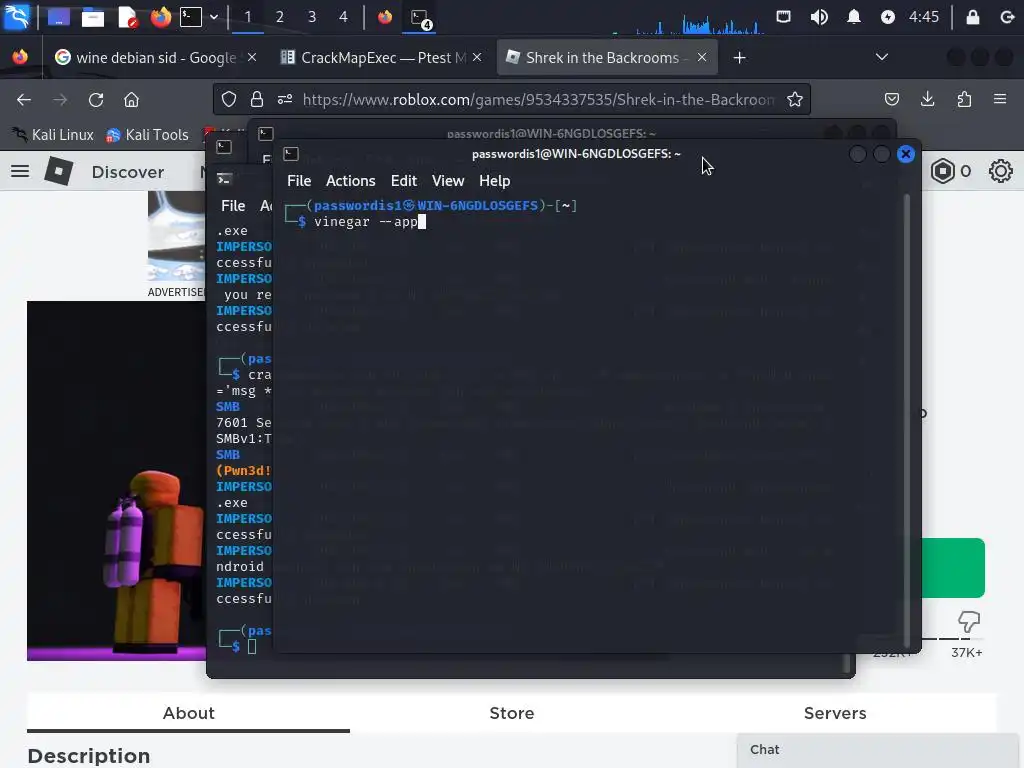Expand the terminal launcher dropdown arrow
The height and width of the screenshot is (768, 1024).
(x=214, y=17)
